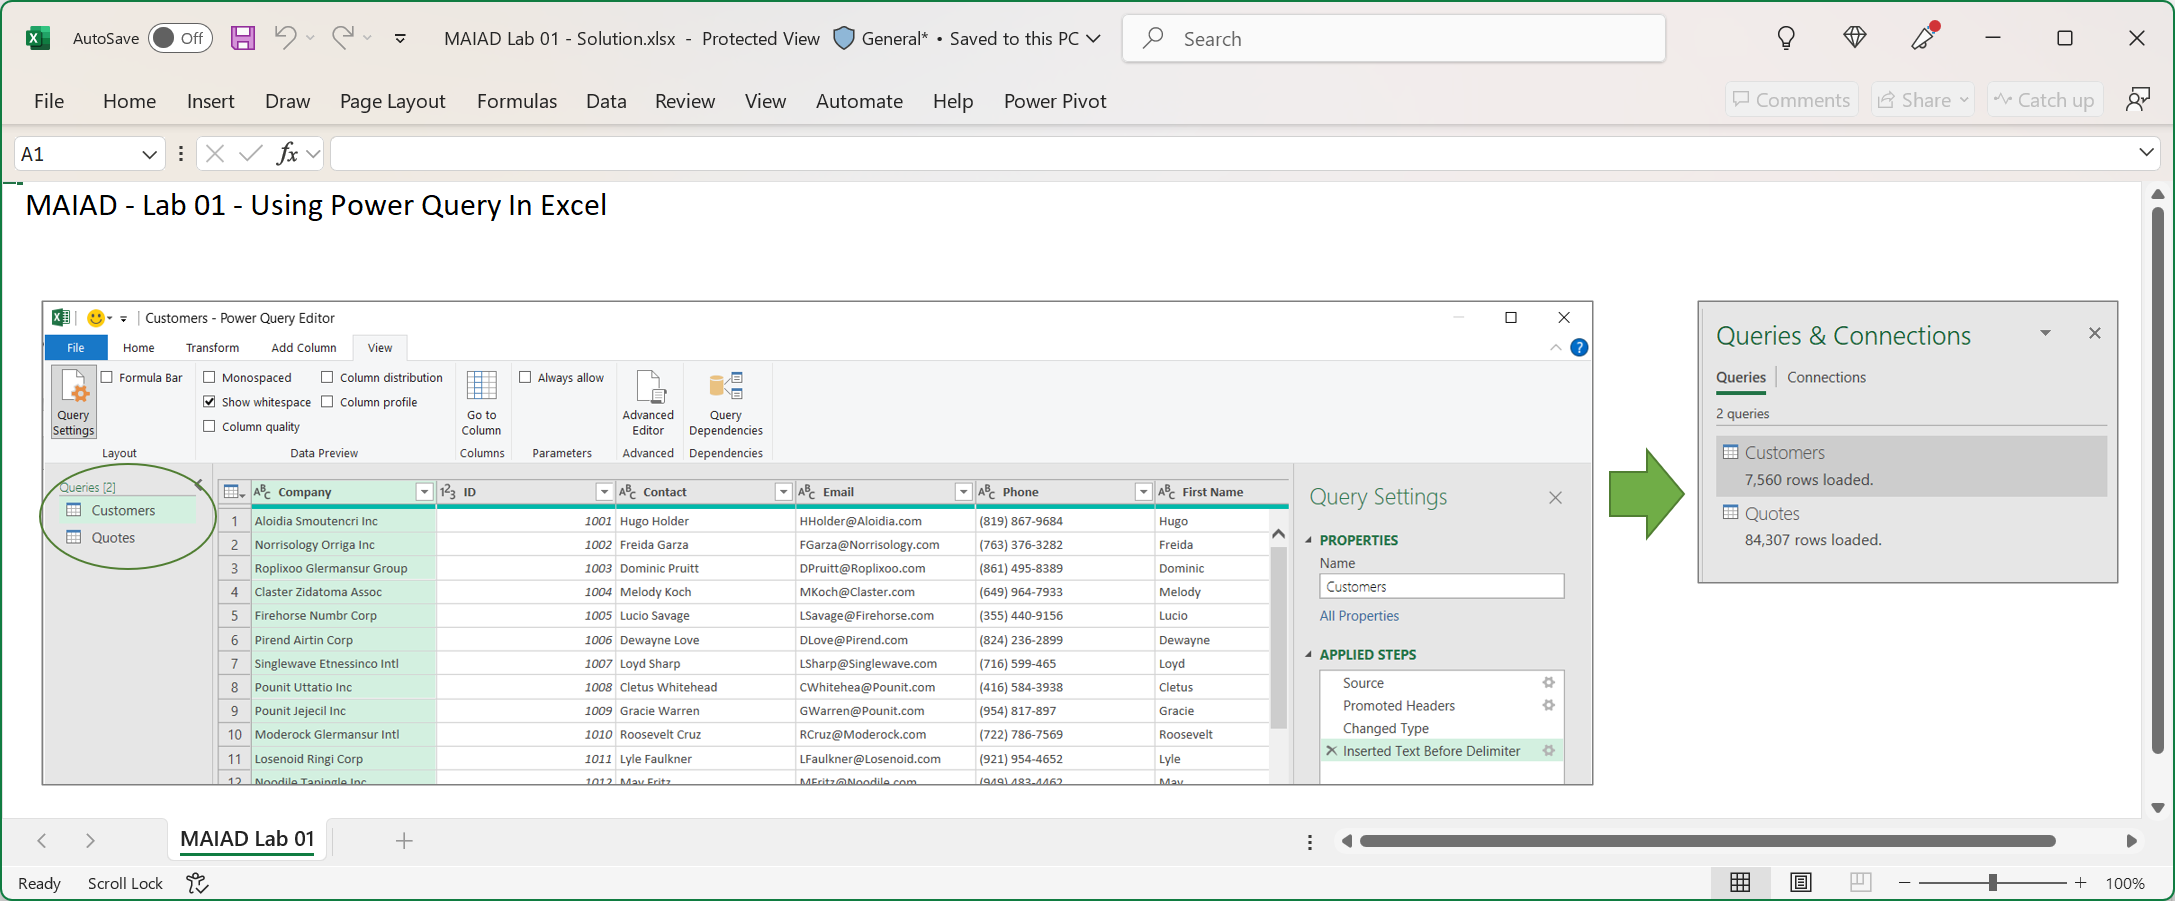2175x901 pixels.
Task: Open the Company column filter dropdown
Action: 424,492
